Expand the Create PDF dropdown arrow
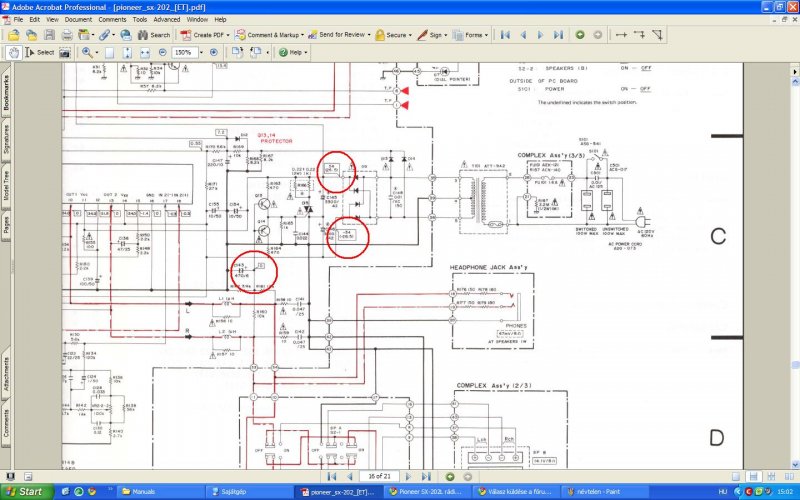Viewport: 800px width, 500px height. 228,35
